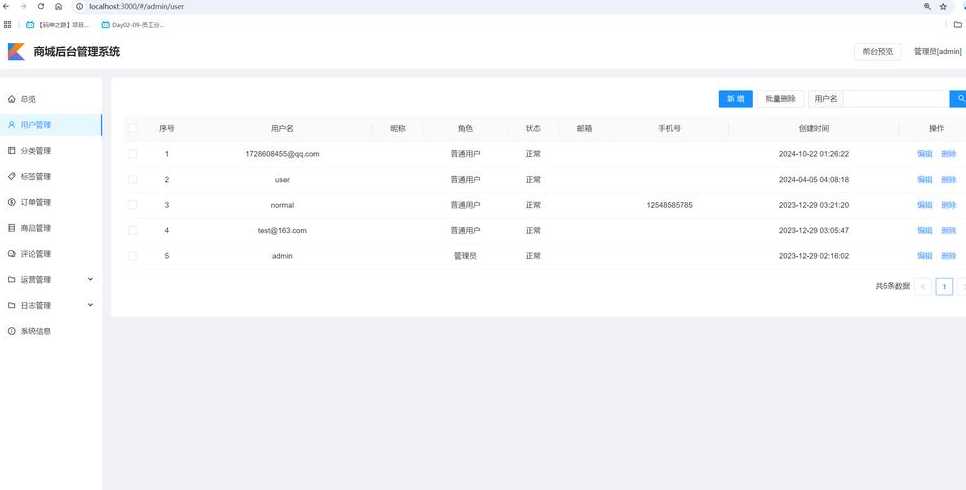Viewport: 966px width, 490px height.
Task: Click the tag icon beside 标签管理
Action: pyautogui.click(x=11, y=176)
